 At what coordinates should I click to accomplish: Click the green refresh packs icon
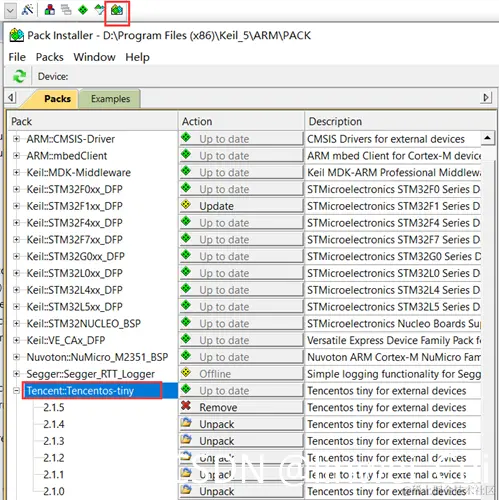[19, 76]
